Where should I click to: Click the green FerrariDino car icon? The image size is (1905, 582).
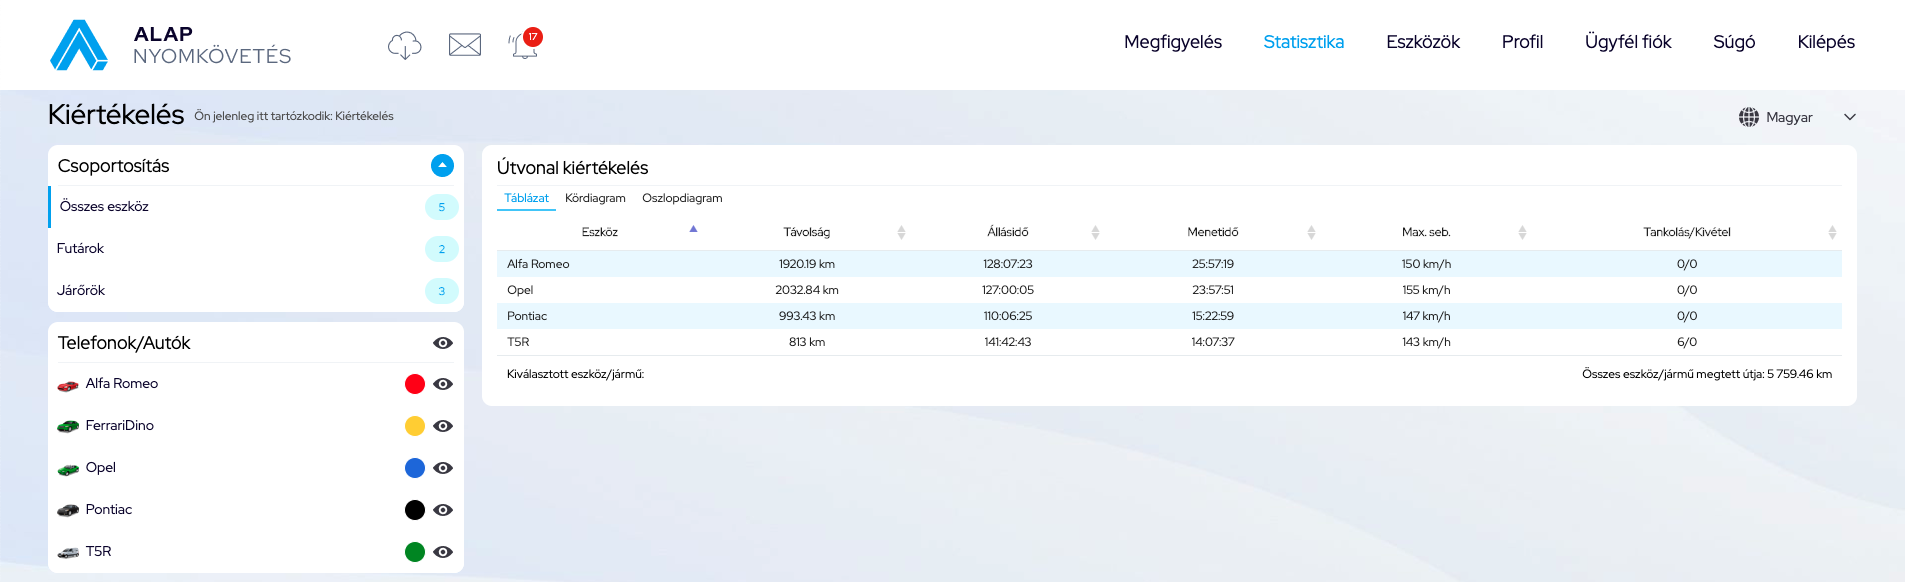68,427
